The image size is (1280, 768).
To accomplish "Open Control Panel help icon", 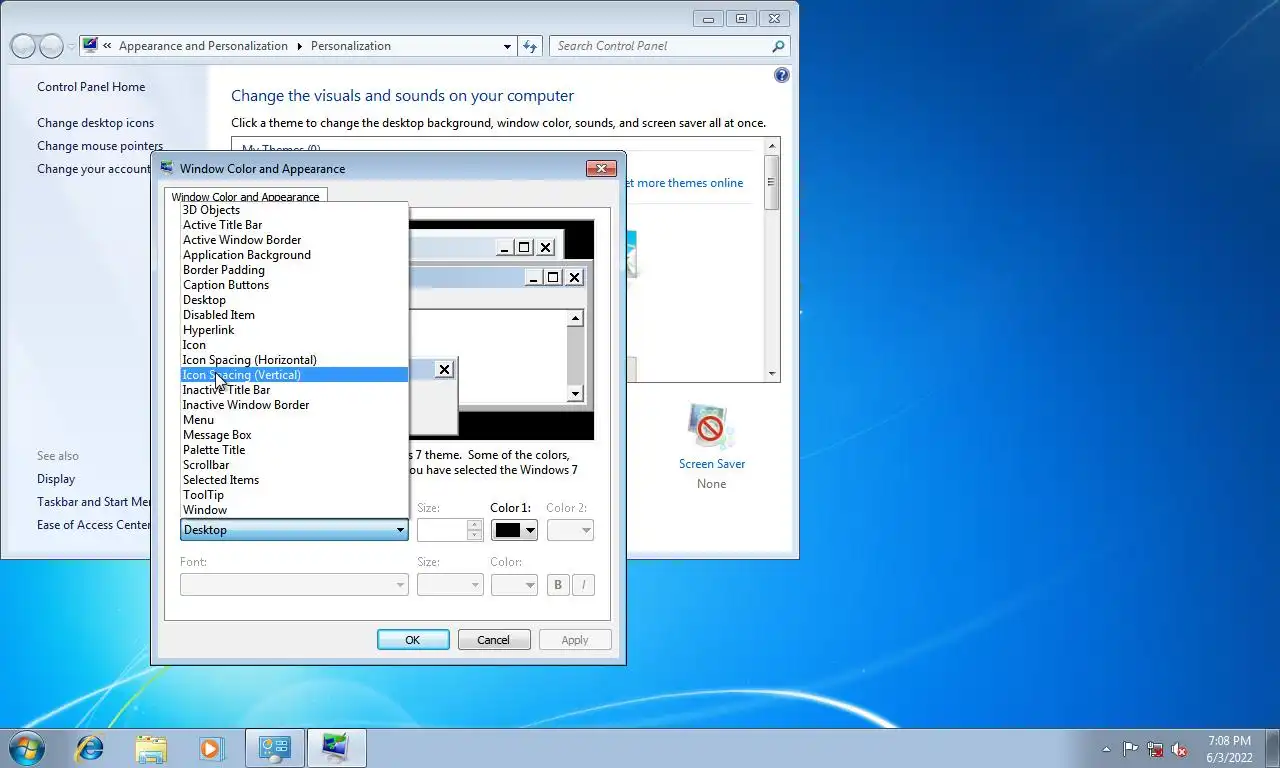I will [782, 75].
